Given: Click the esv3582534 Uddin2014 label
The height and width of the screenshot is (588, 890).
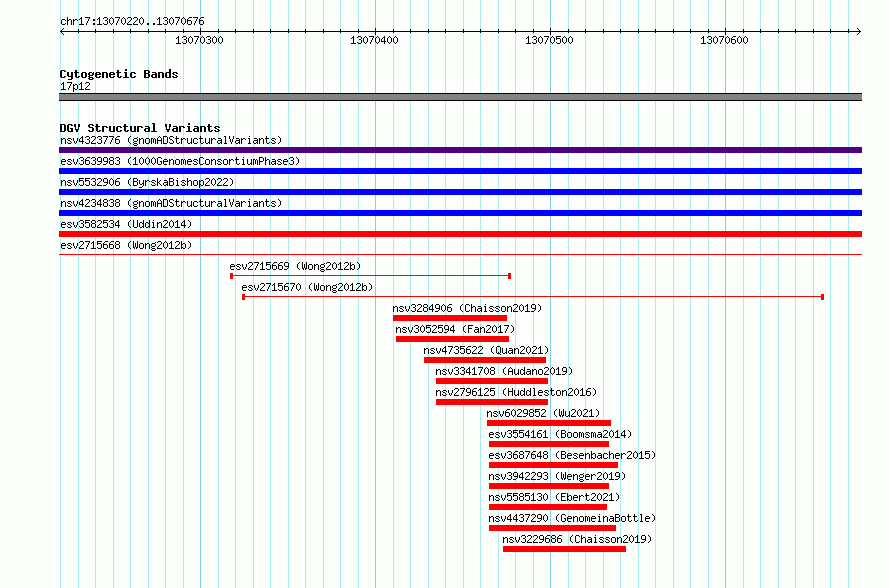Looking at the screenshot, I should 126,224.
